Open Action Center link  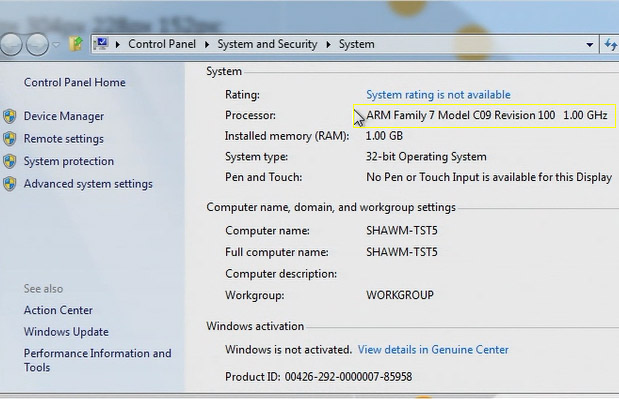click(58, 310)
